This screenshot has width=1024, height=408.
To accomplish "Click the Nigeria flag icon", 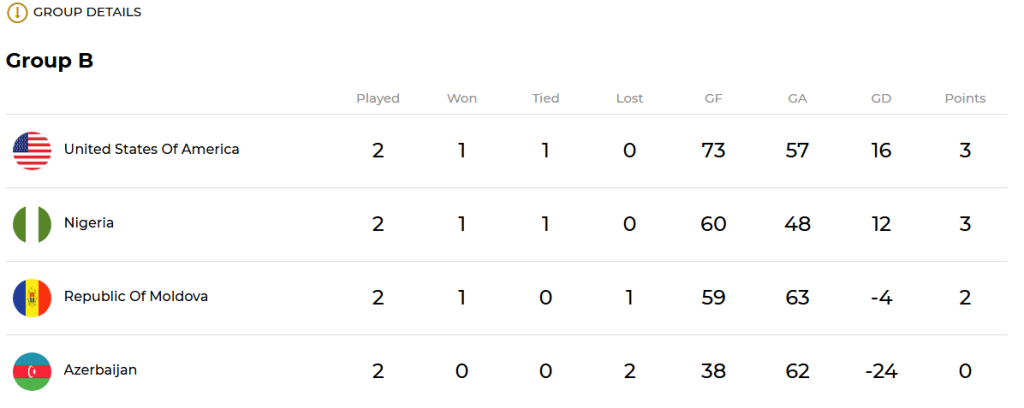I will [x=32, y=224].
